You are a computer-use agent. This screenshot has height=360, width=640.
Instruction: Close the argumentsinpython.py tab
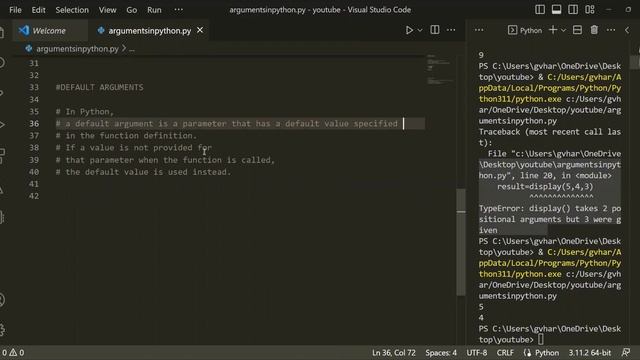(x=200, y=30)
